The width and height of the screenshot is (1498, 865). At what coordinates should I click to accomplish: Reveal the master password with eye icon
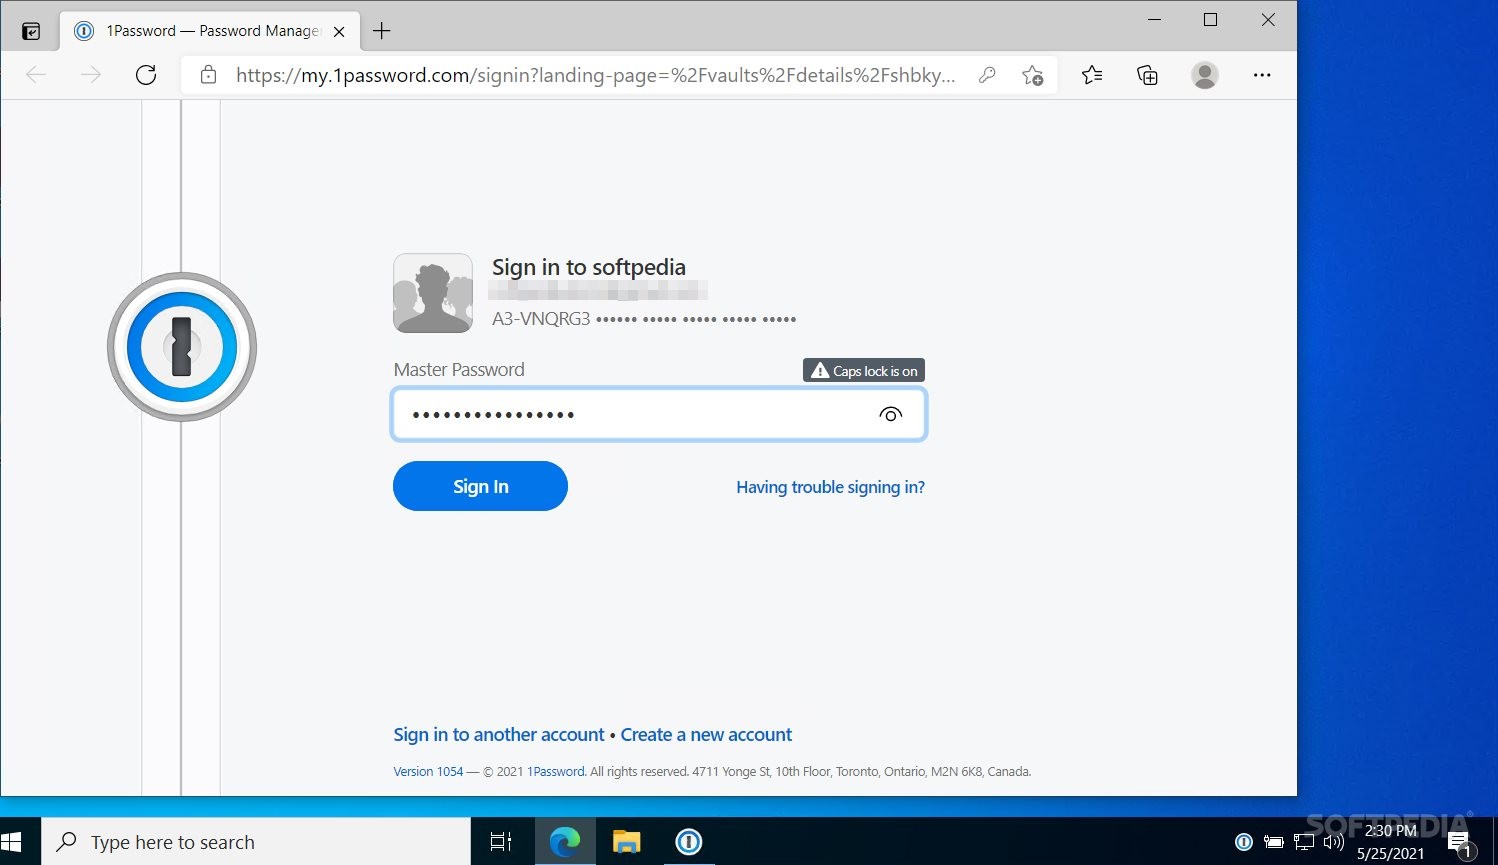890,414
